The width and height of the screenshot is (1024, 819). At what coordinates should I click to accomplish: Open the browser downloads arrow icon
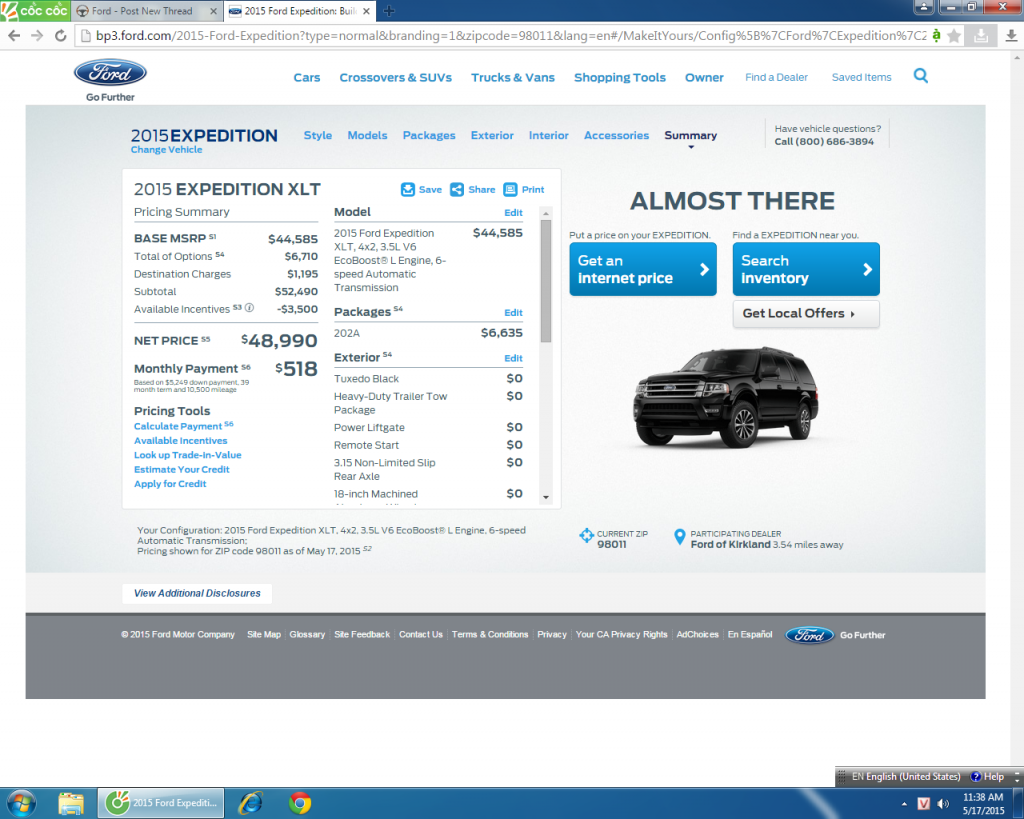(x=1011, y=36)
